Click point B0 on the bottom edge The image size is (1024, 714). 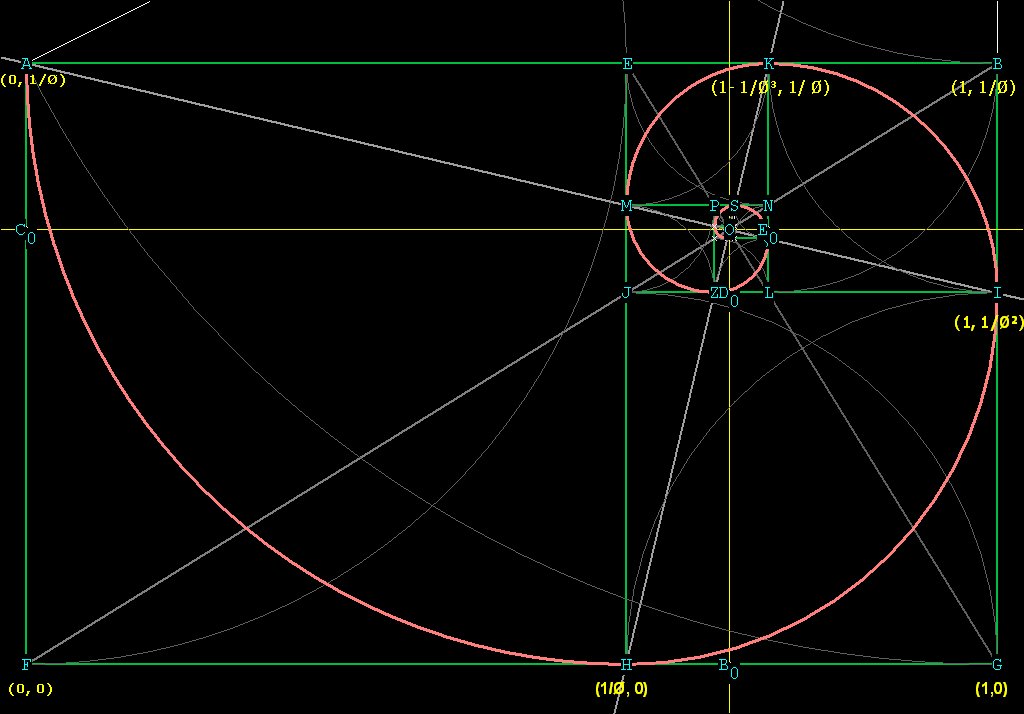[x=729, y=663]
